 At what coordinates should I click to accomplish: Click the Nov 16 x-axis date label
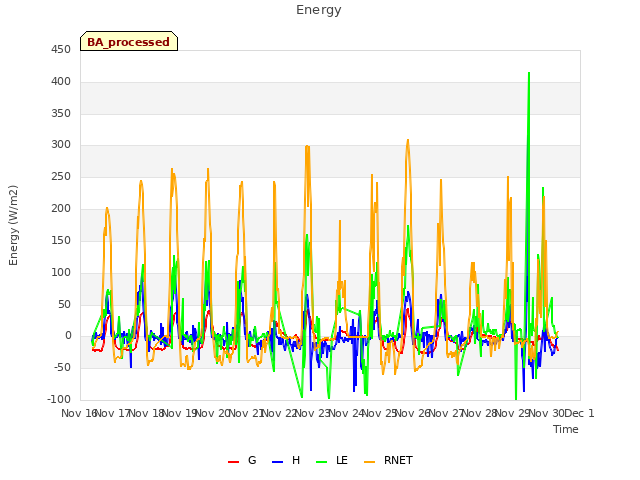point(79,413)
